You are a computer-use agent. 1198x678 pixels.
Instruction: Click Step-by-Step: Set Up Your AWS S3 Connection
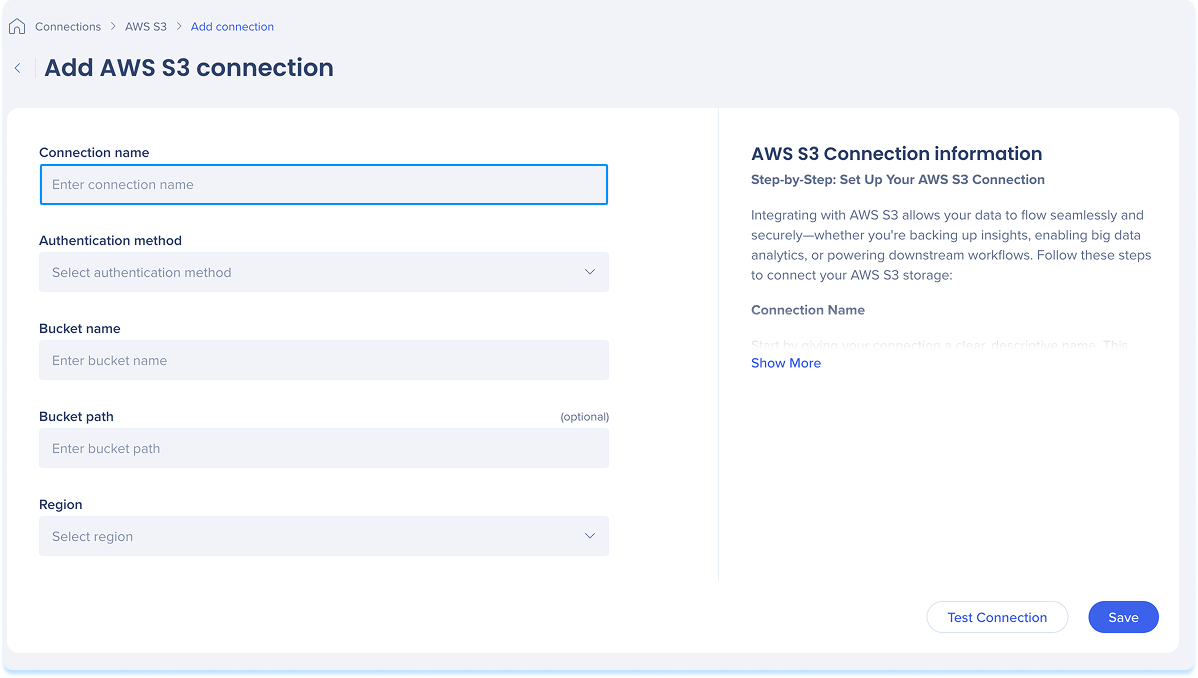(898, 180)
